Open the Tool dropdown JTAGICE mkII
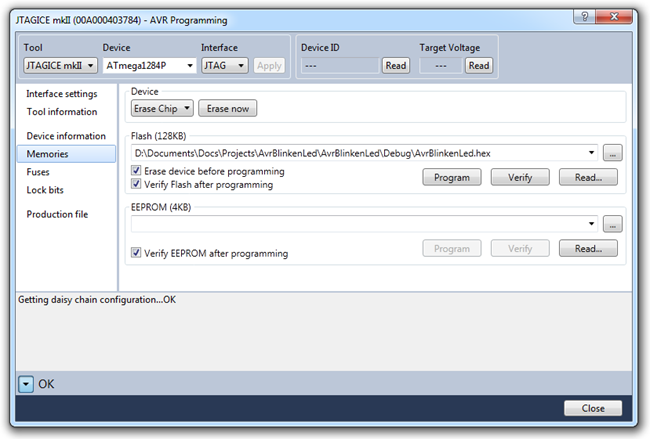 pos(59,65)
